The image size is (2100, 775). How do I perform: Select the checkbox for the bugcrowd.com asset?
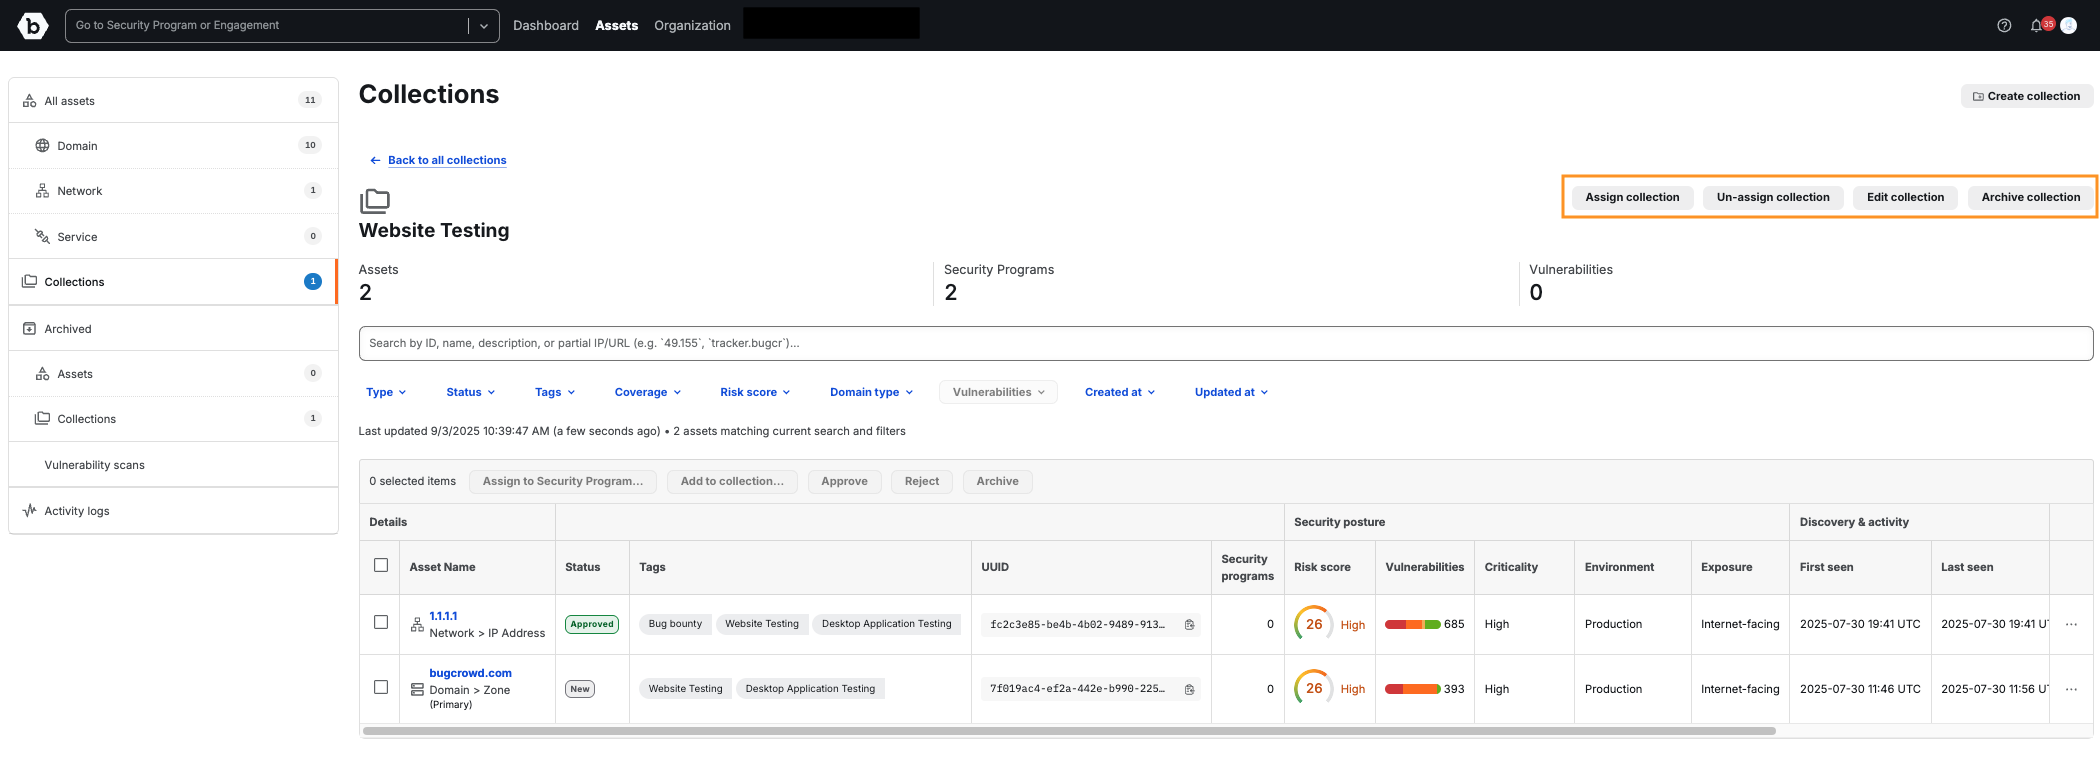point(381,687)
